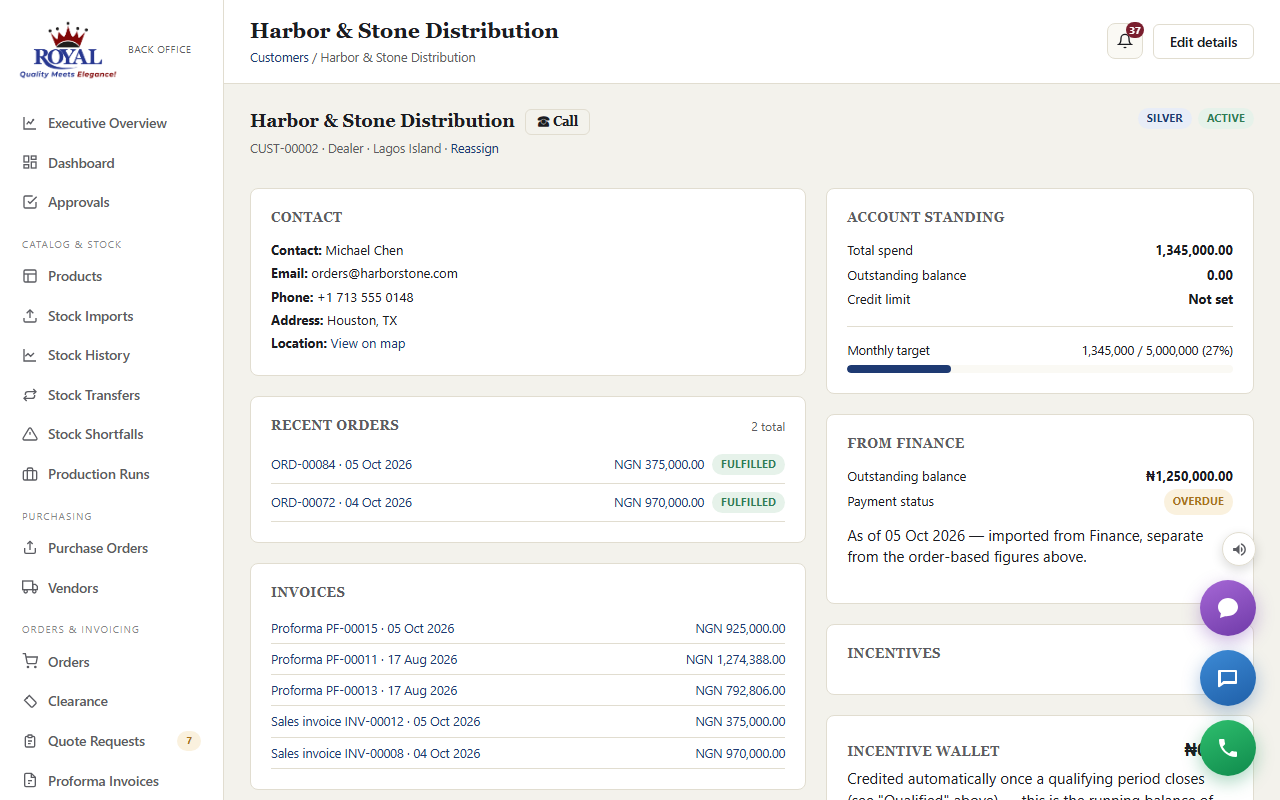Click the email orders@harborstone.com

[384, 274]
